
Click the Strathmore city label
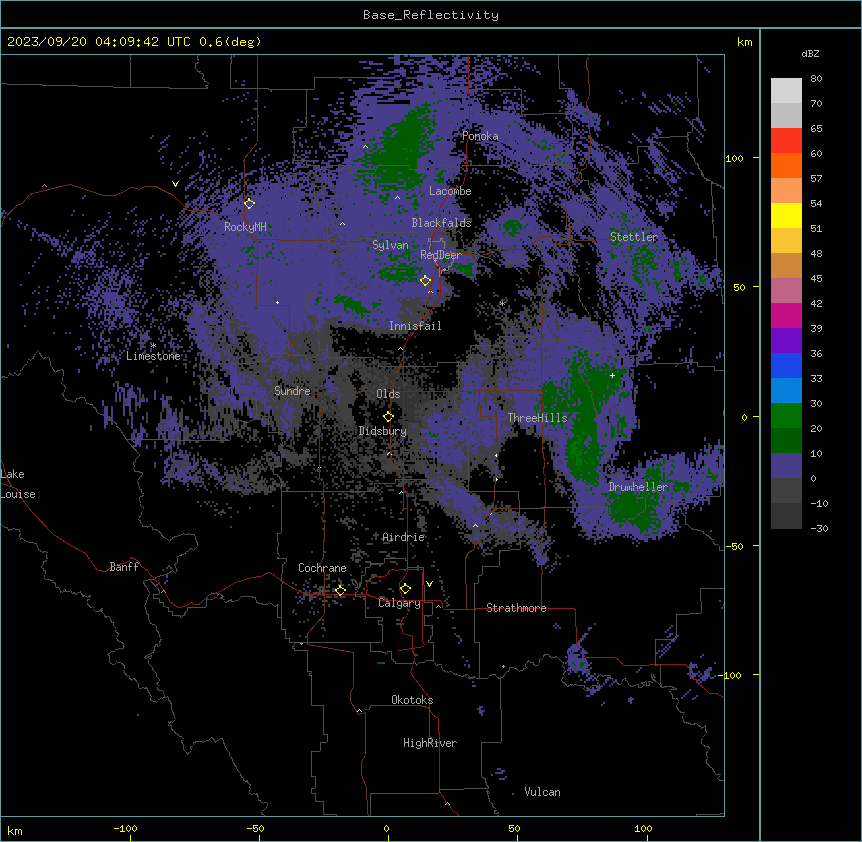click(516, 608)
